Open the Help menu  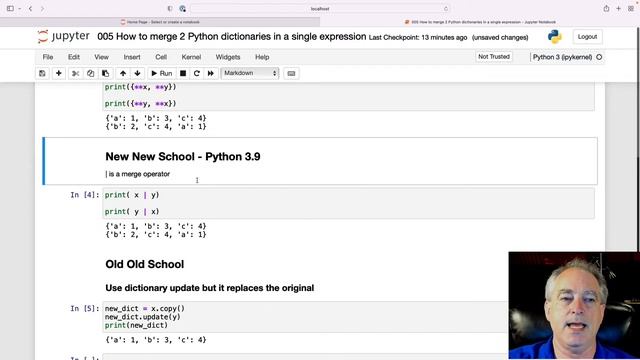262,57
